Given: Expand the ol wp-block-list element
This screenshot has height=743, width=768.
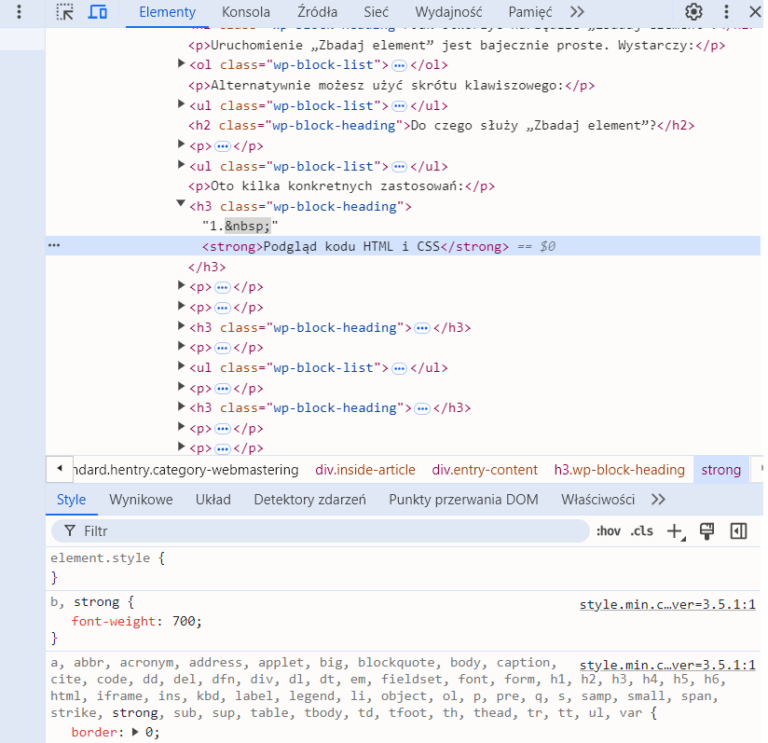Looking at the screenshot, I should point(181,65).
